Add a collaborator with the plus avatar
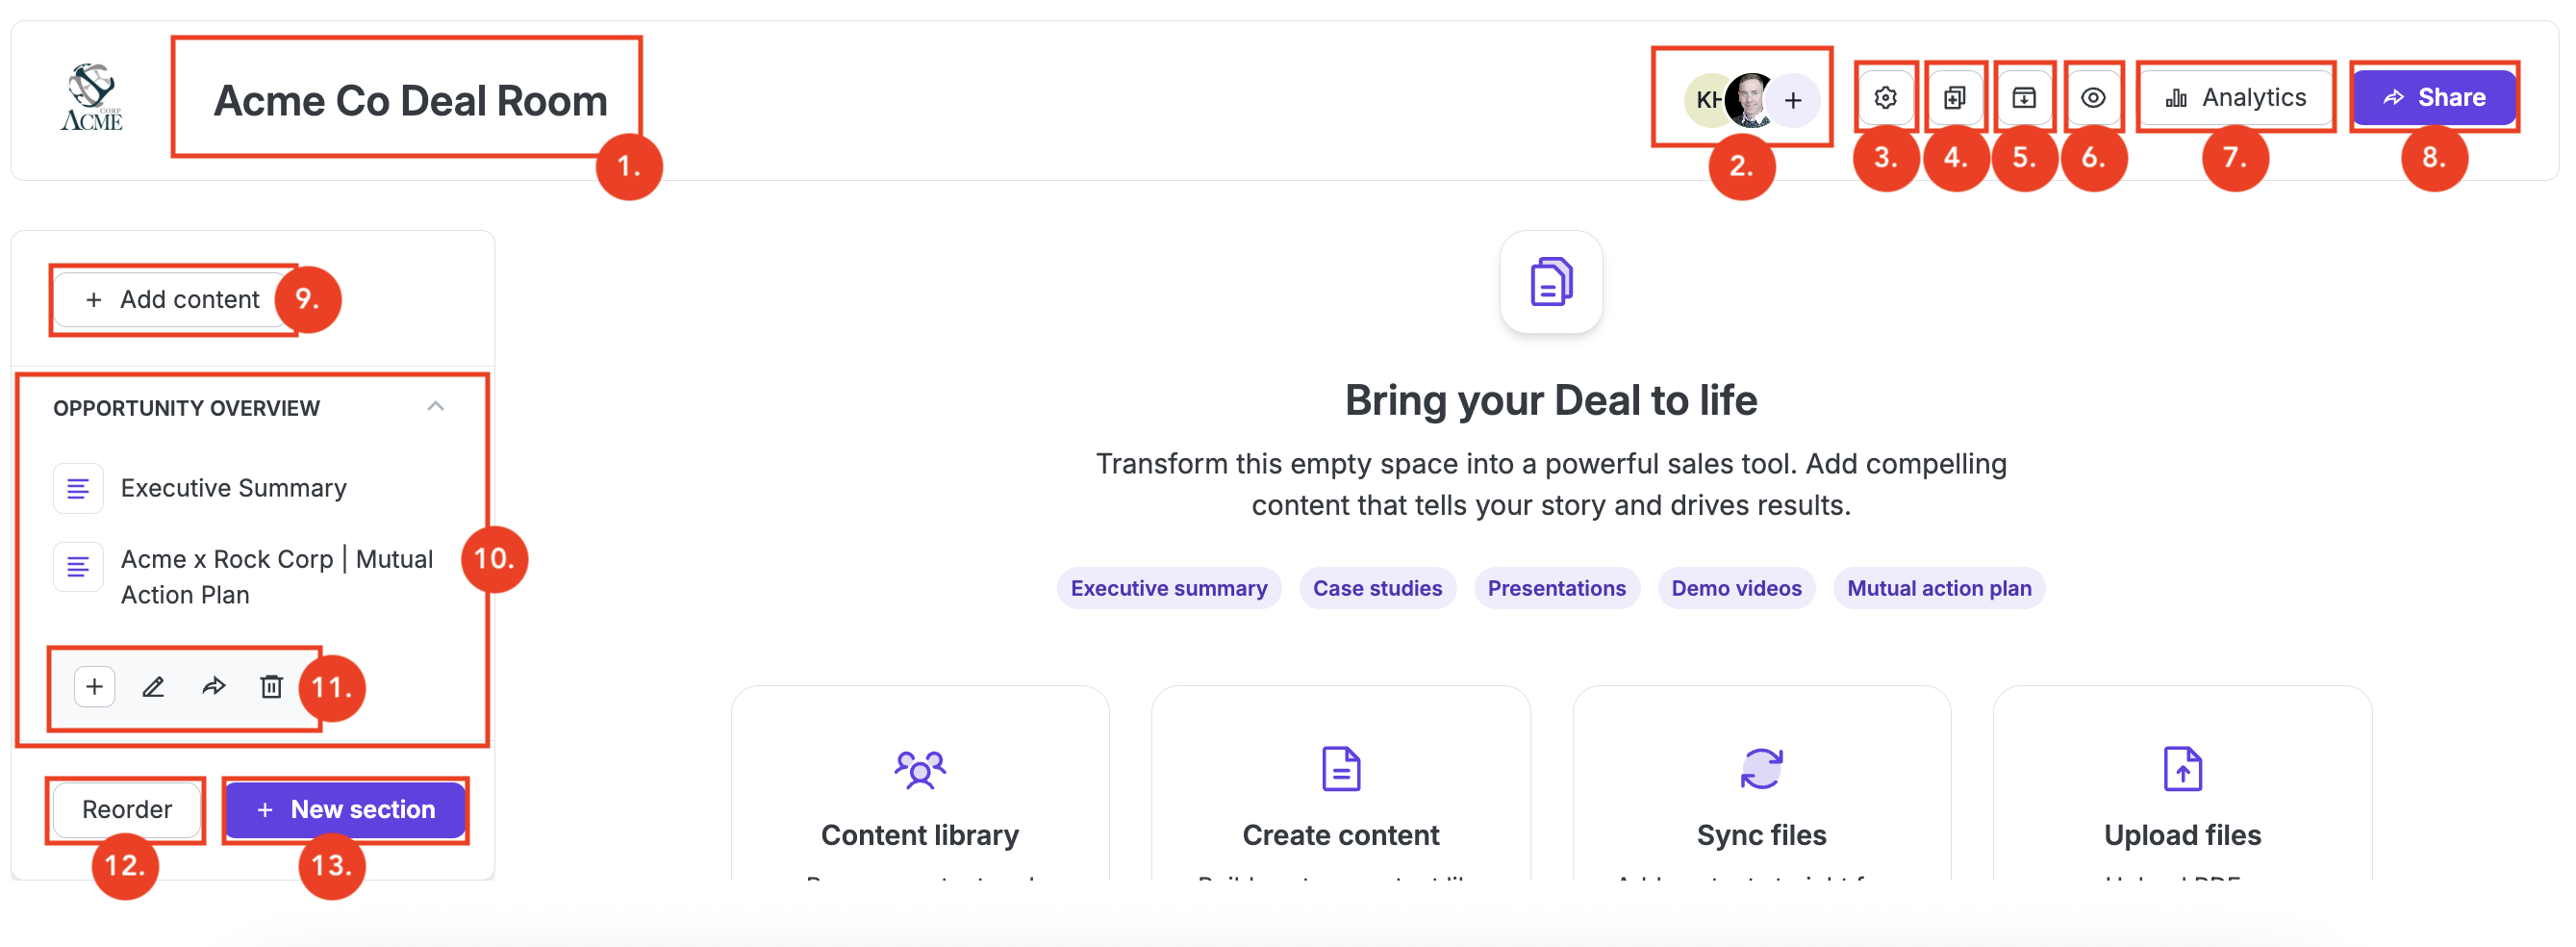The width and height of the screenshot is (2576, 947). (1793, 100)
